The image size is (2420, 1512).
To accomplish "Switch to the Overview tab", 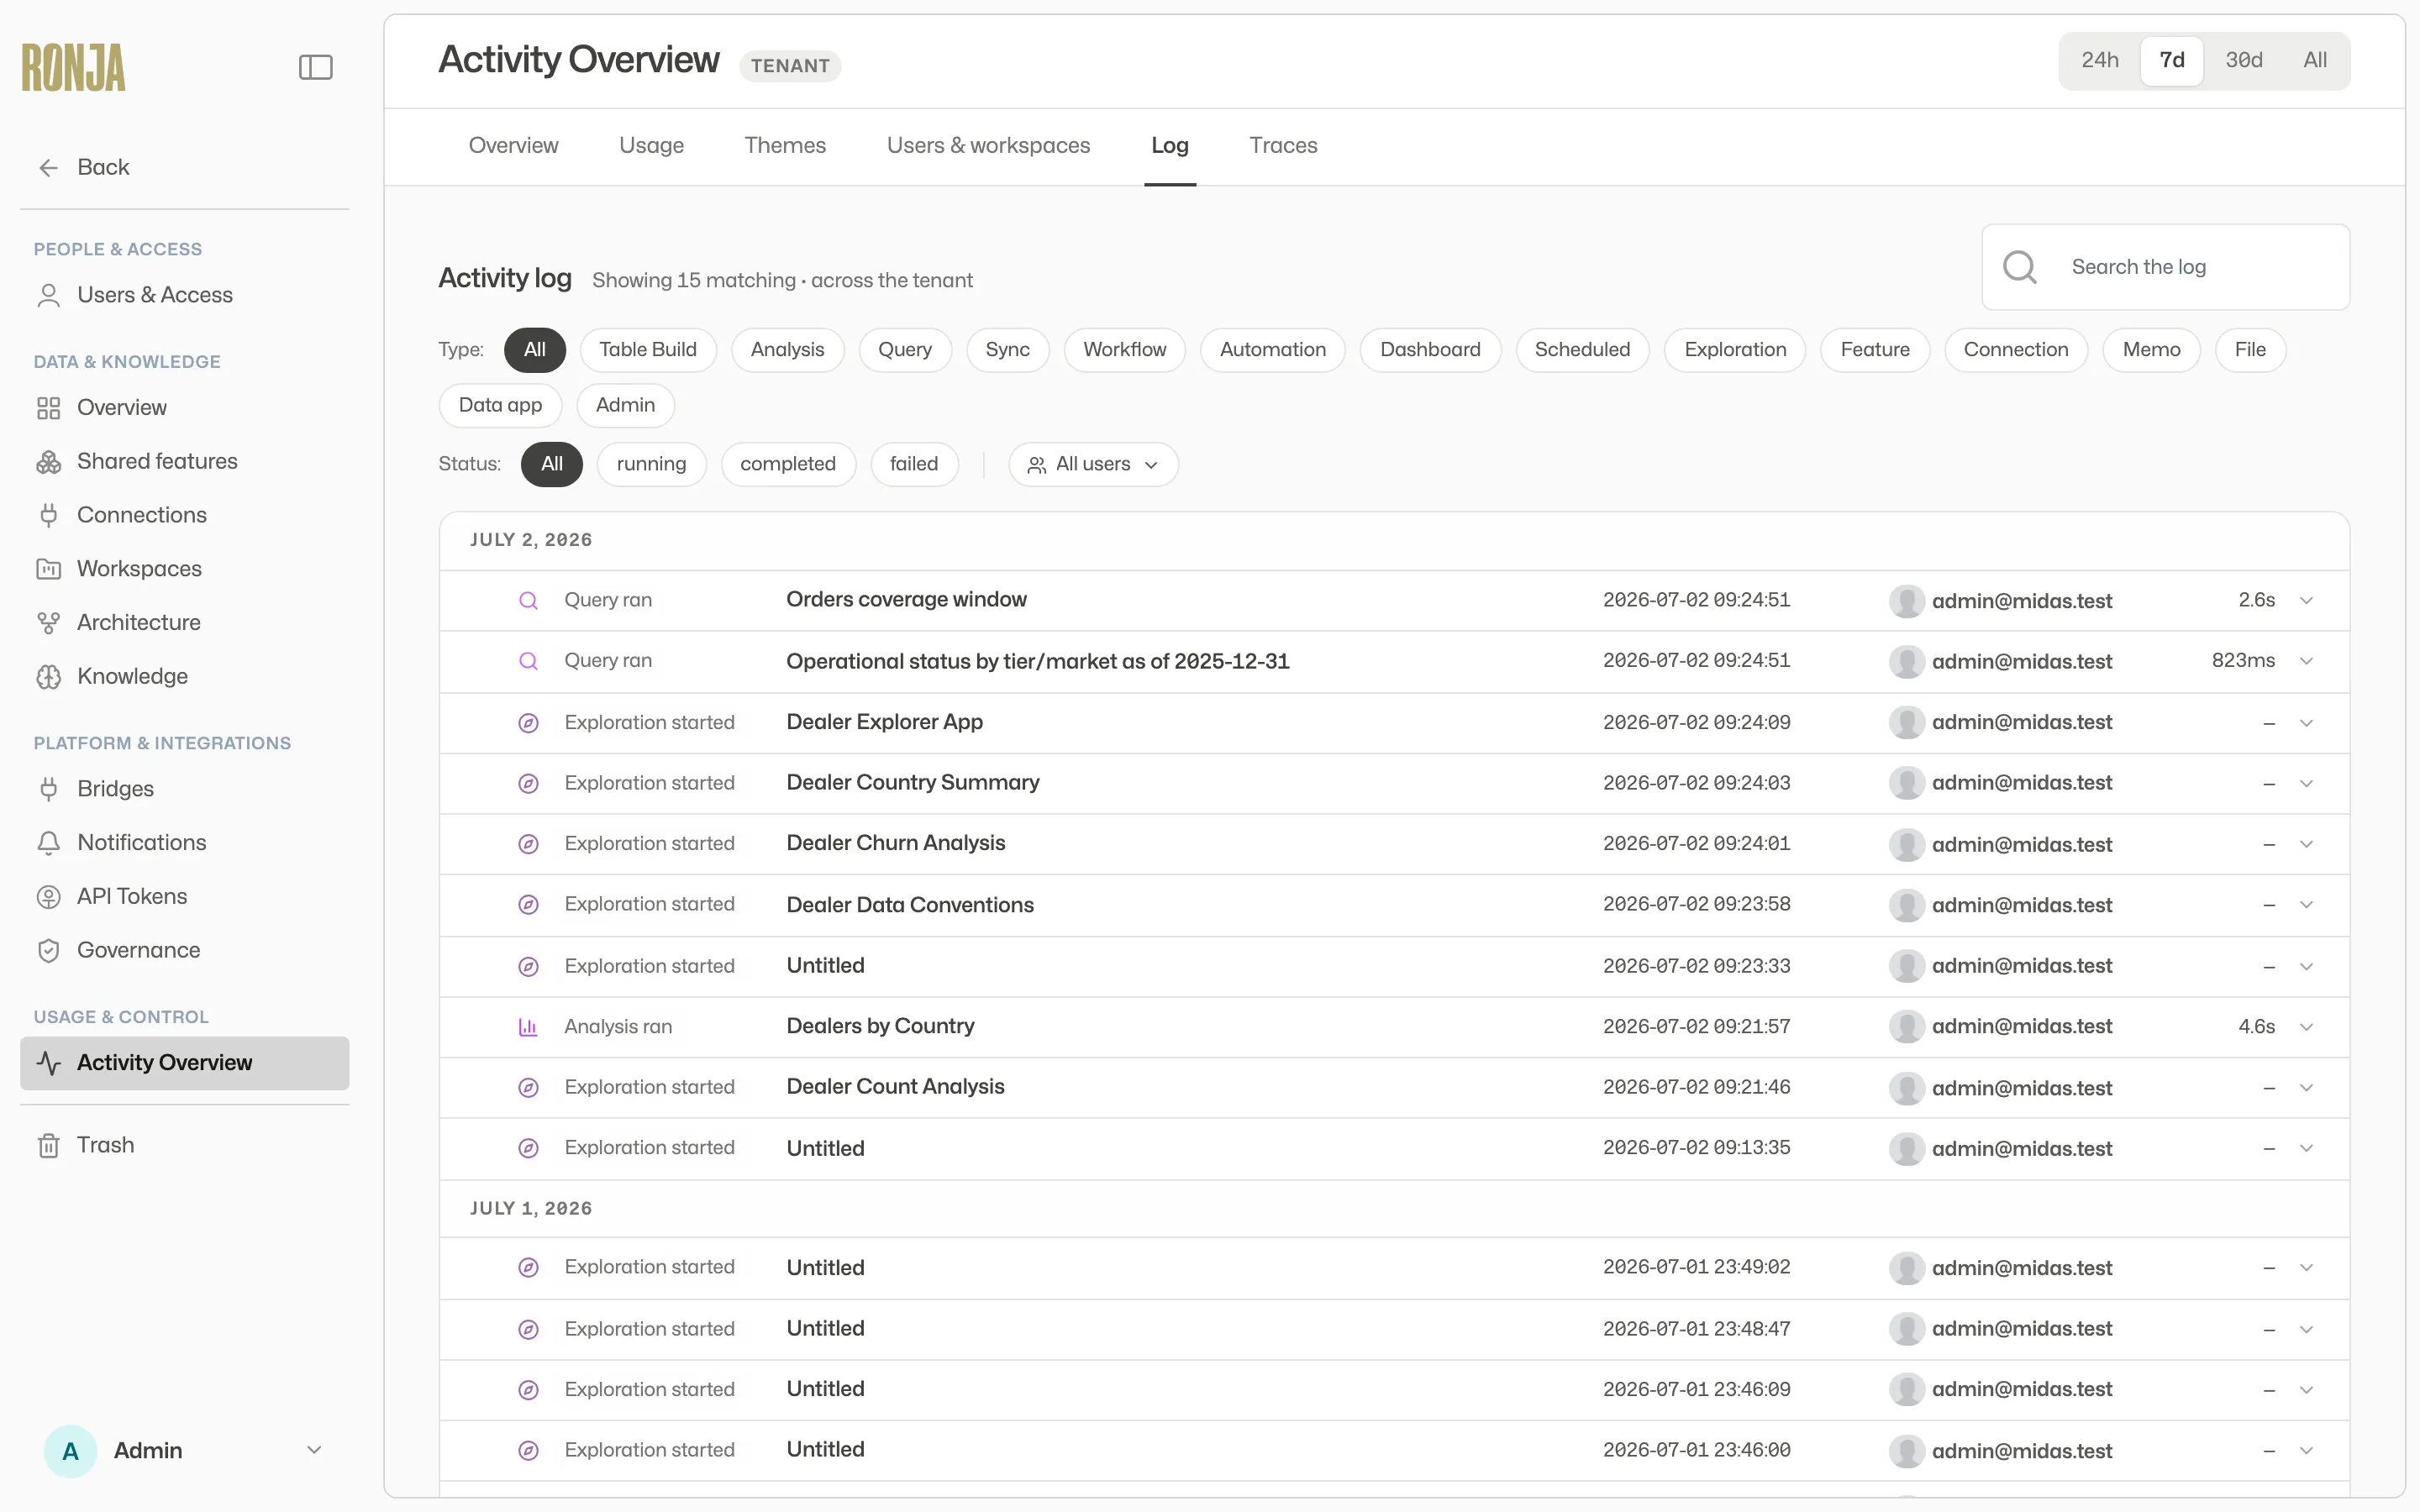I will pyautogui.click(x=513, y=146).
